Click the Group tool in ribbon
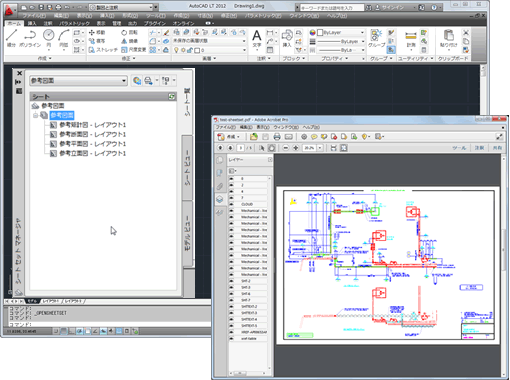The height and width of the screenshot is (380, 510). pos(376,38)
